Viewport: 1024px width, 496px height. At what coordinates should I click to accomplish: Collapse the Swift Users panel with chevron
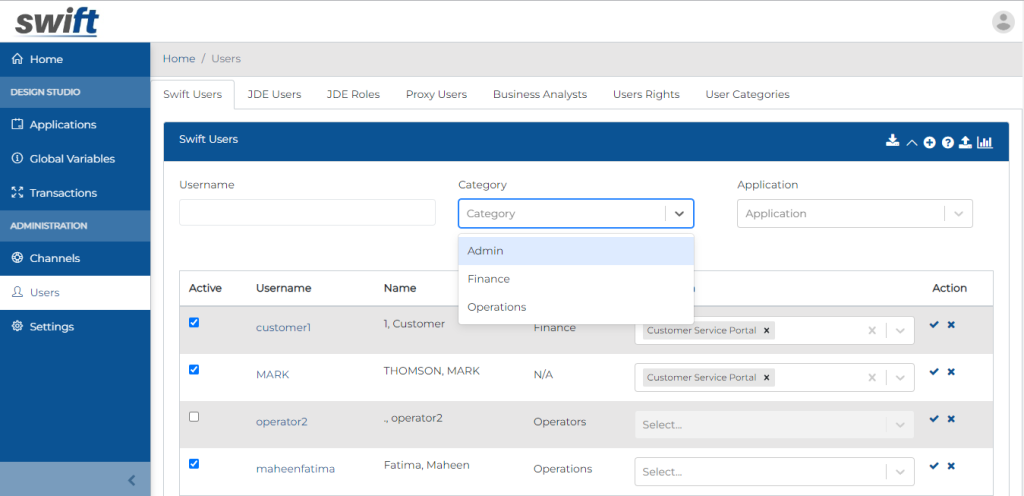click(x=911, y=143)
